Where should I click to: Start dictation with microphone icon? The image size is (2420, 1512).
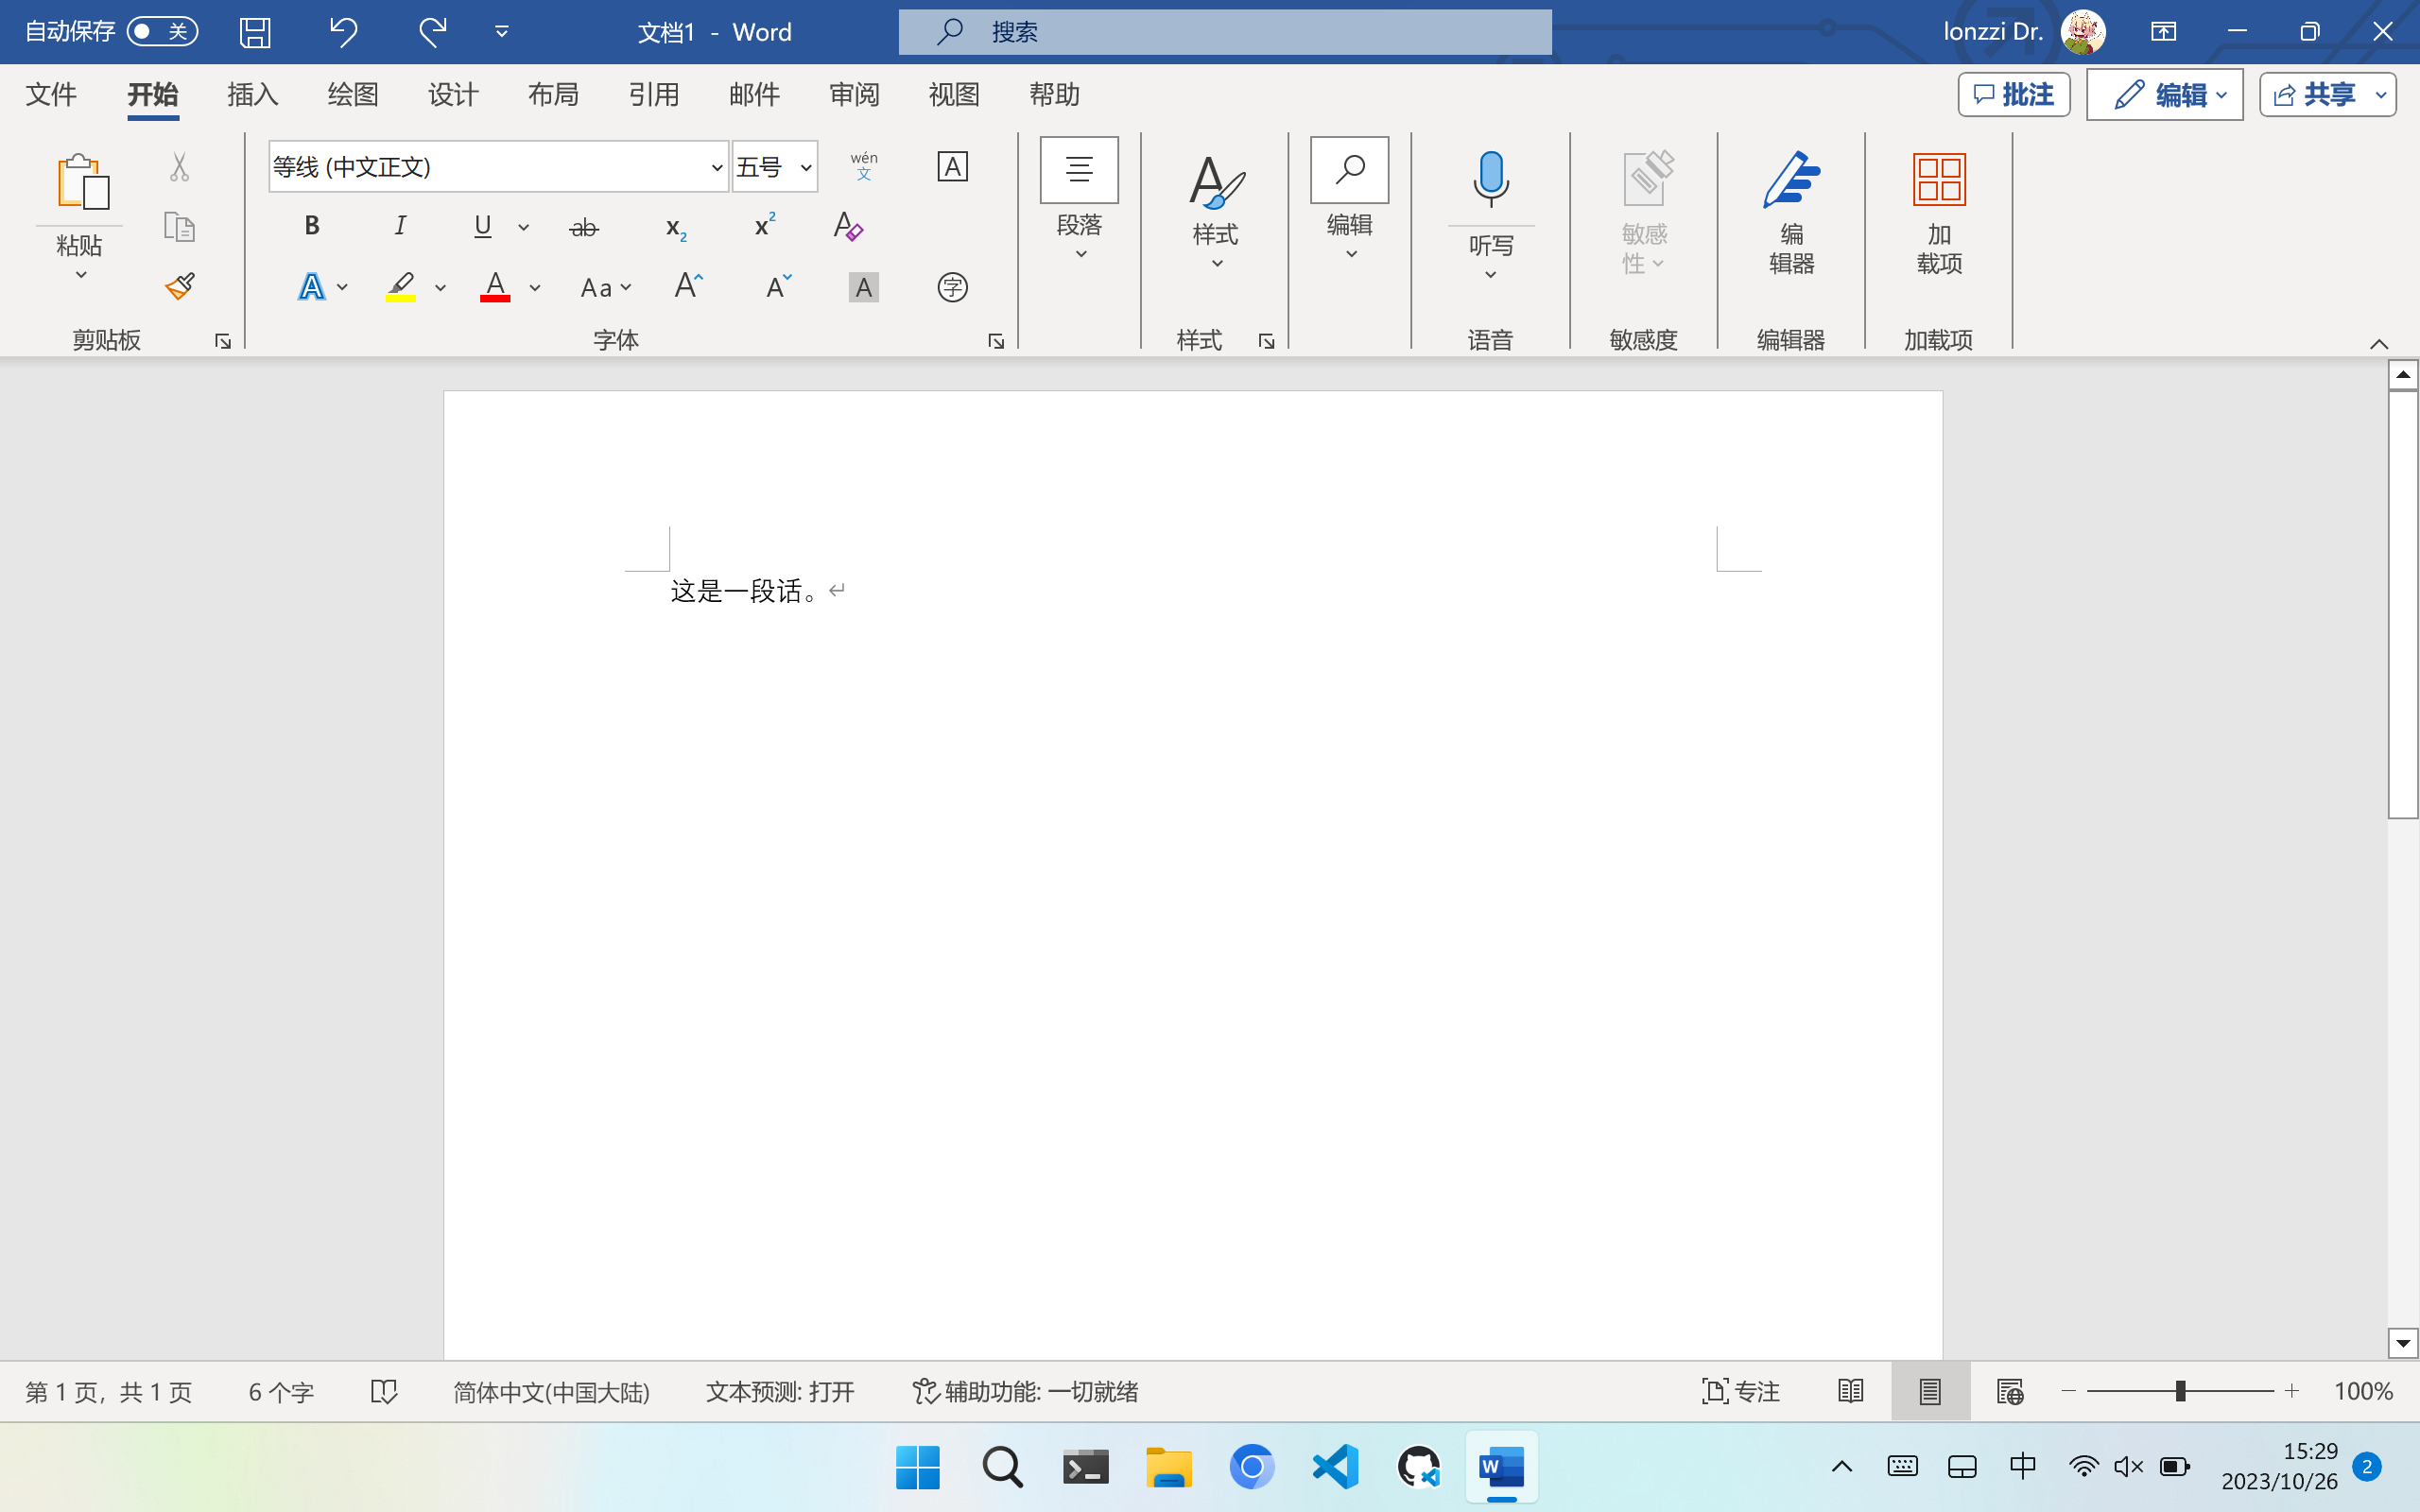pos(1490,180)
